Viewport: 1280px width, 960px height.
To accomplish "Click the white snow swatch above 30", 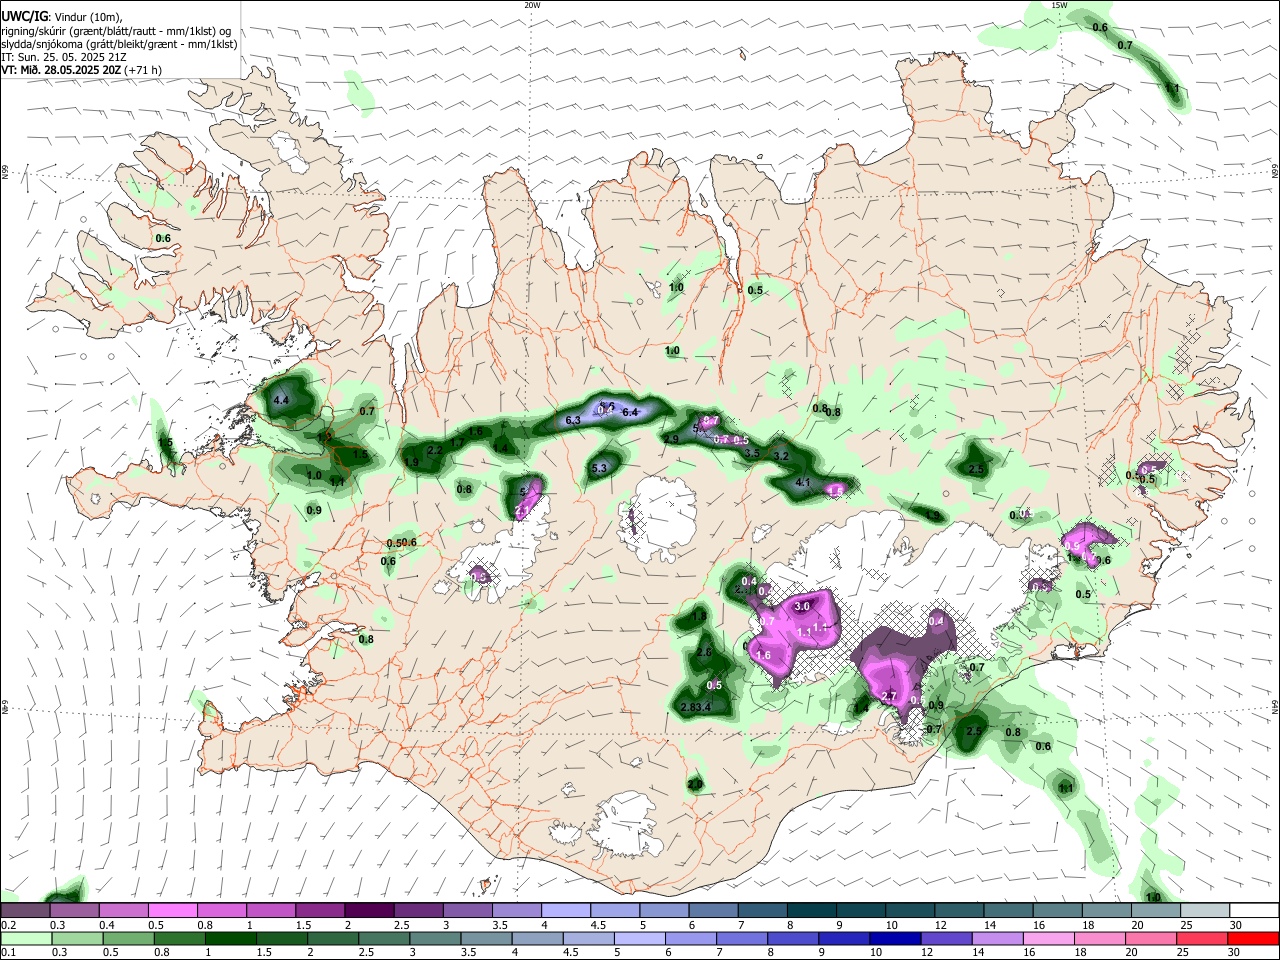I will point(1254,910).
